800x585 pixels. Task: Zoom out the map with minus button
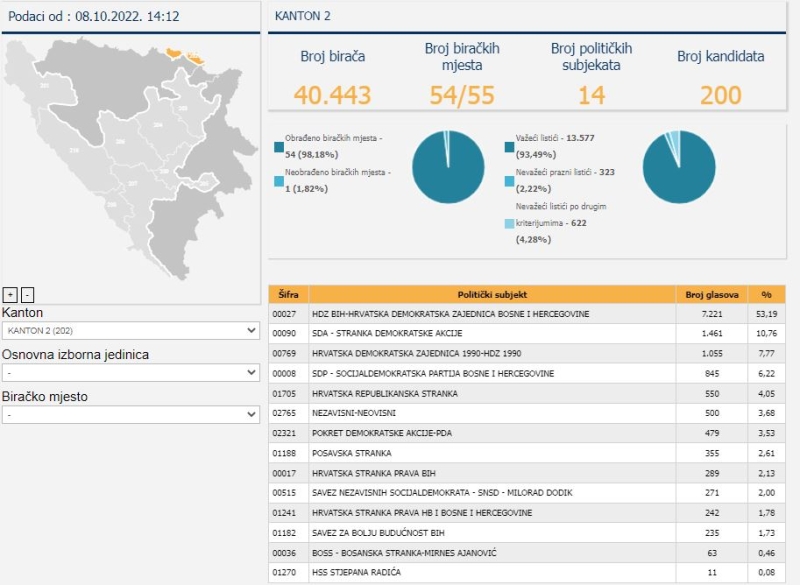pyautogui.click(x=27, y=294)
